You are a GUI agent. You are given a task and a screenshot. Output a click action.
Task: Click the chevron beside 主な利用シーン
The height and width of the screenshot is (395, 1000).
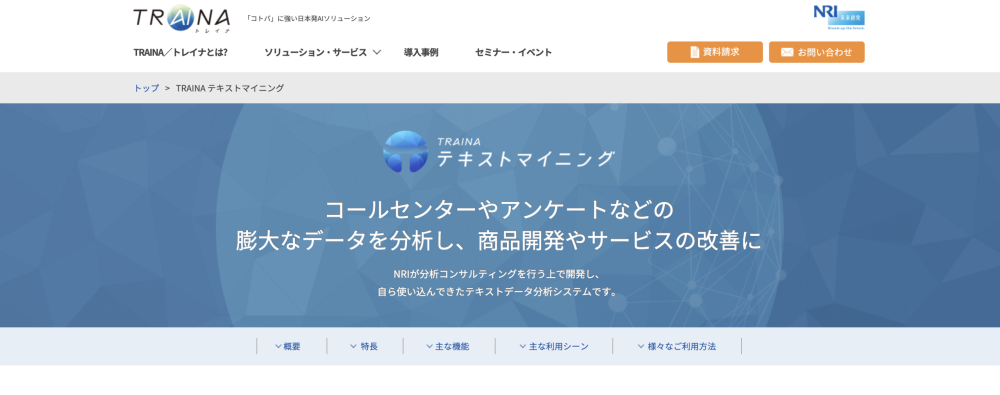coord(522,347)
